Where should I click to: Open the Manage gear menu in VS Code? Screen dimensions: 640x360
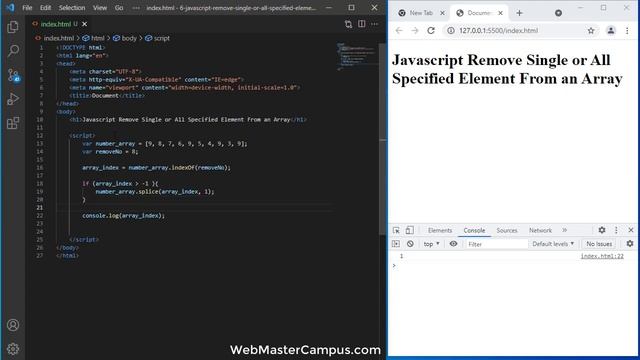13,349
